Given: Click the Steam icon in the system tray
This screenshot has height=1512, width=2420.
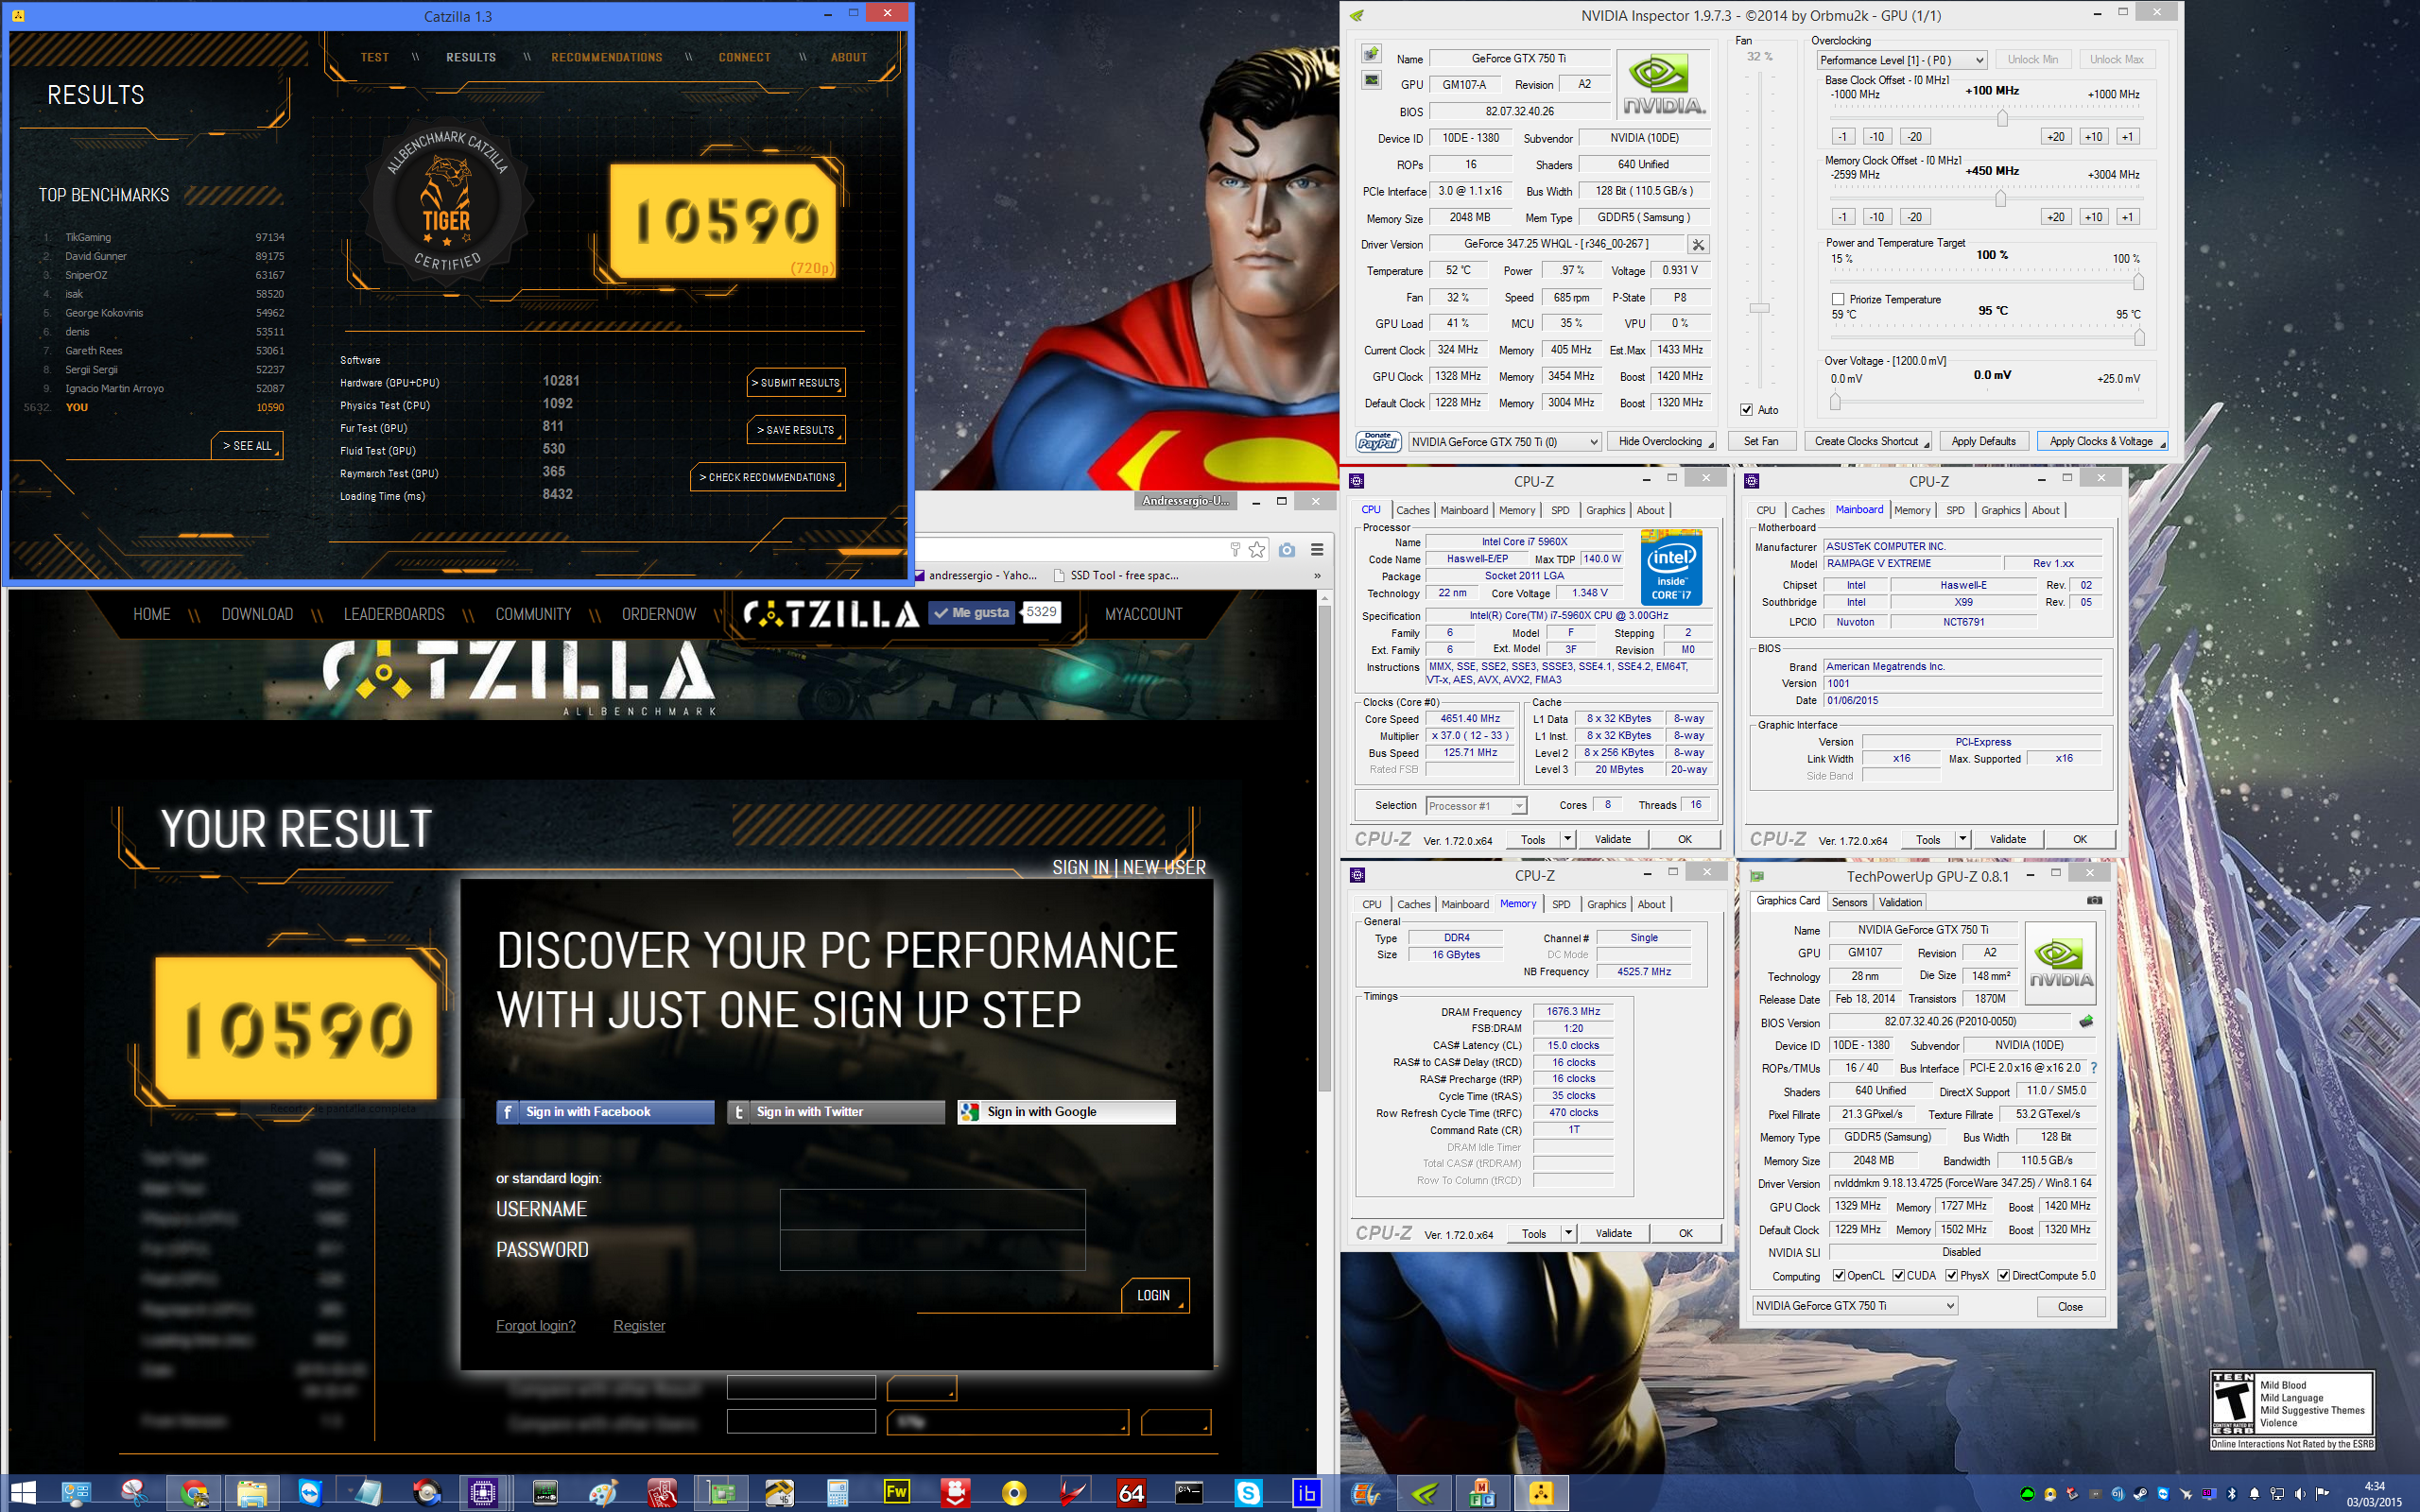Looking at the screenshot, I should pos(2140,1493).
